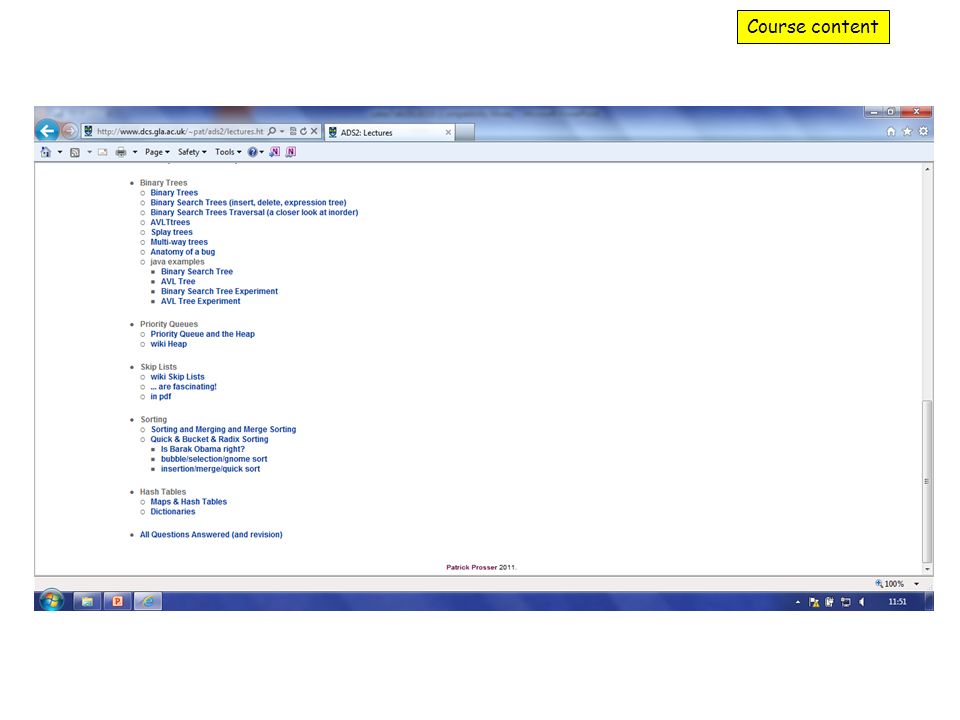Image resolution: width=960 pixels, height=720 pixels.
Task: Open the Dictionaries link
Action: [x=173, y=511]
